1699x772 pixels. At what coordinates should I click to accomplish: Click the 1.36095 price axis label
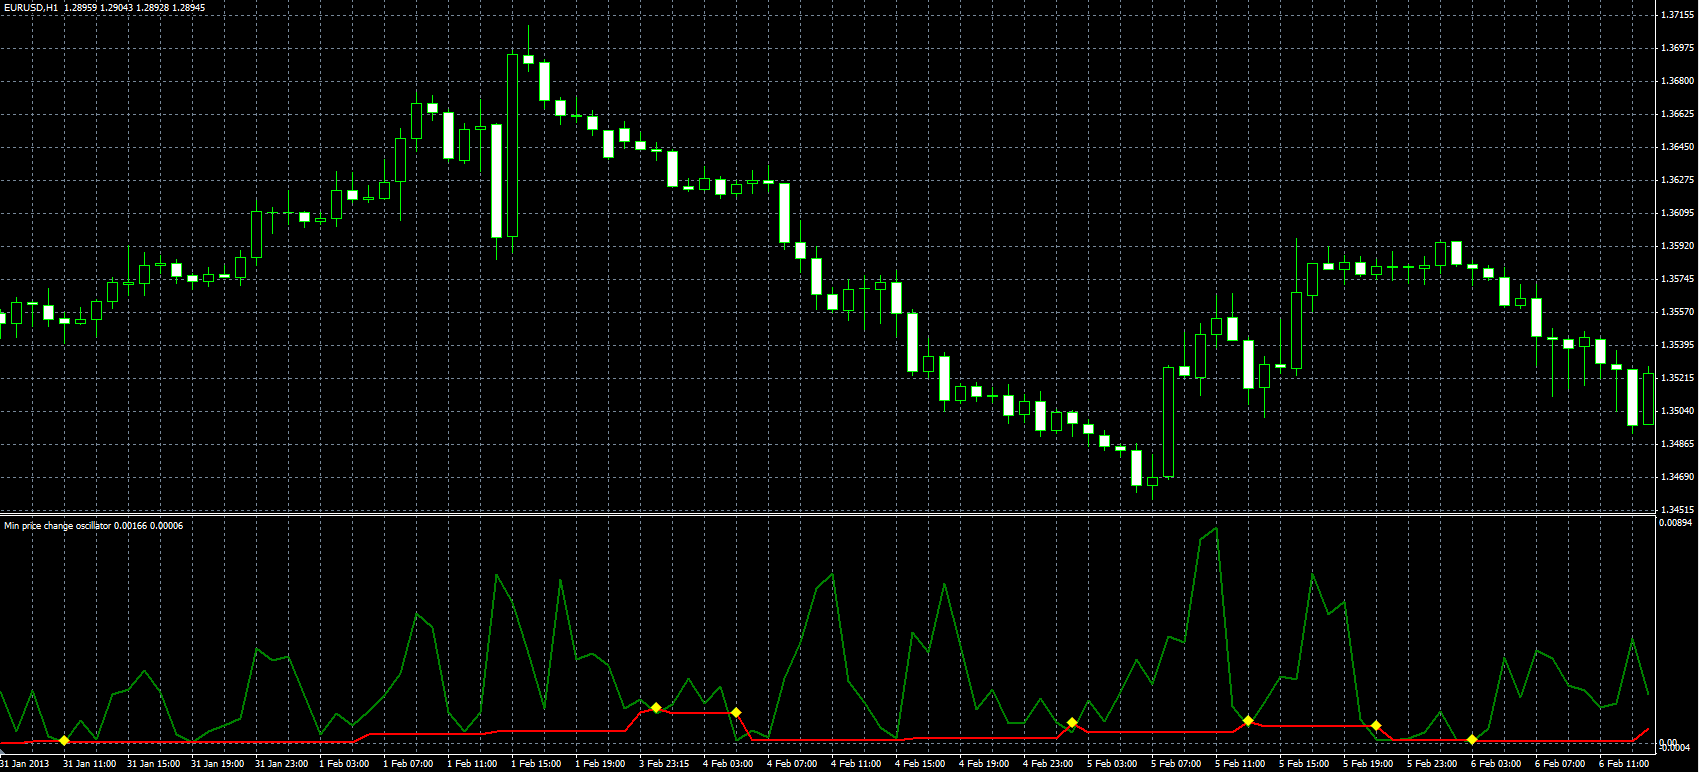click(1676, 213)
